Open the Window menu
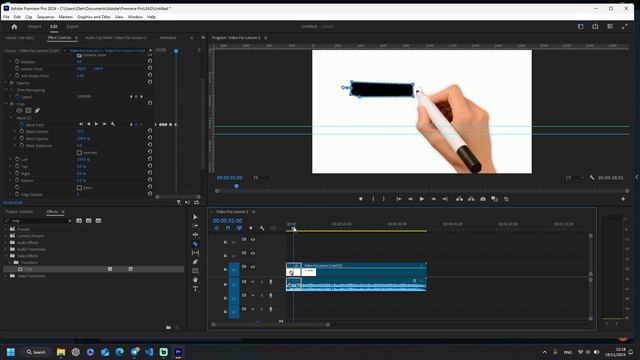The image size is (640, 360). point(135,17)
